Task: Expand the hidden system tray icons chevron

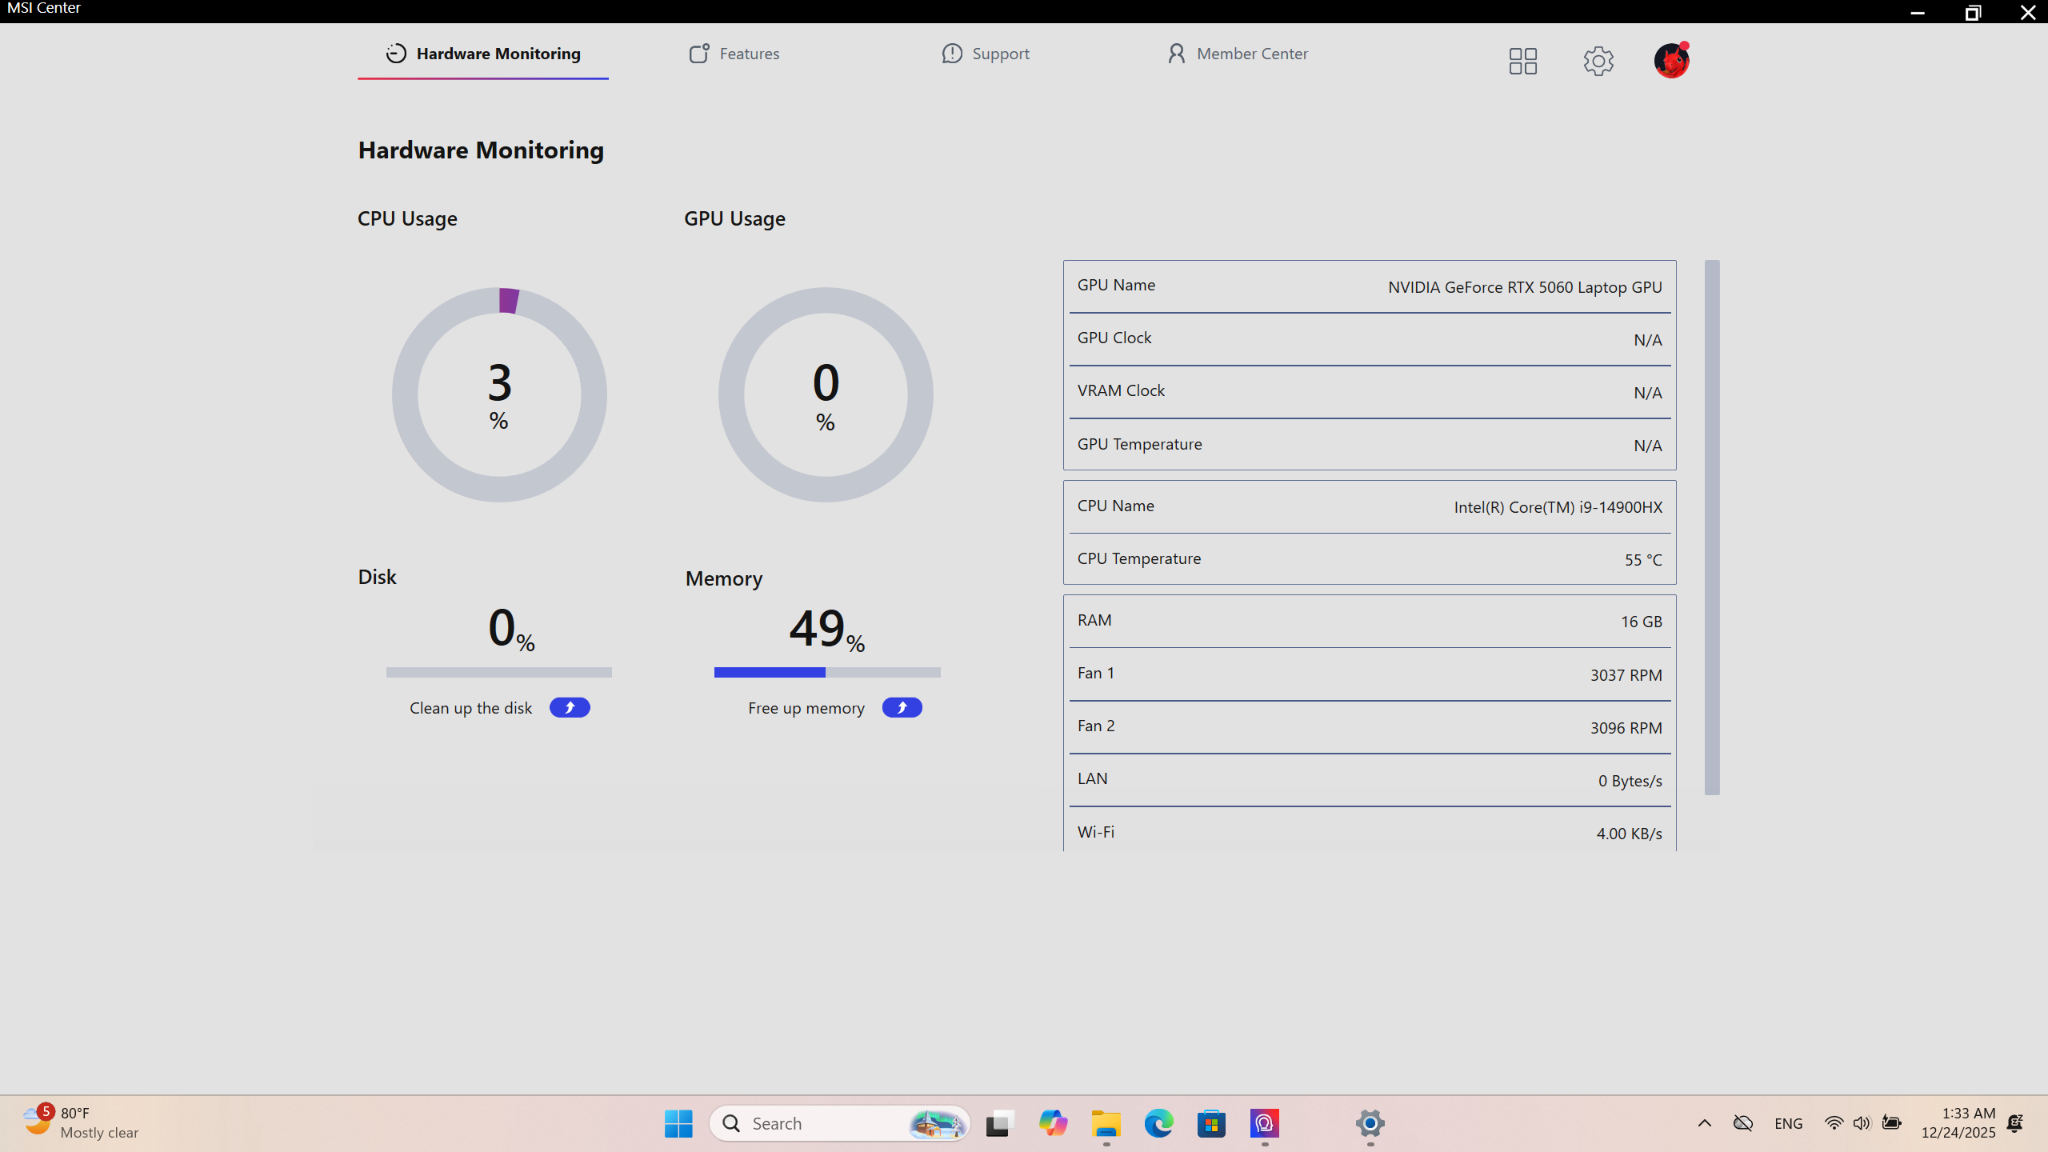Action: (x=1704, y=1123)
